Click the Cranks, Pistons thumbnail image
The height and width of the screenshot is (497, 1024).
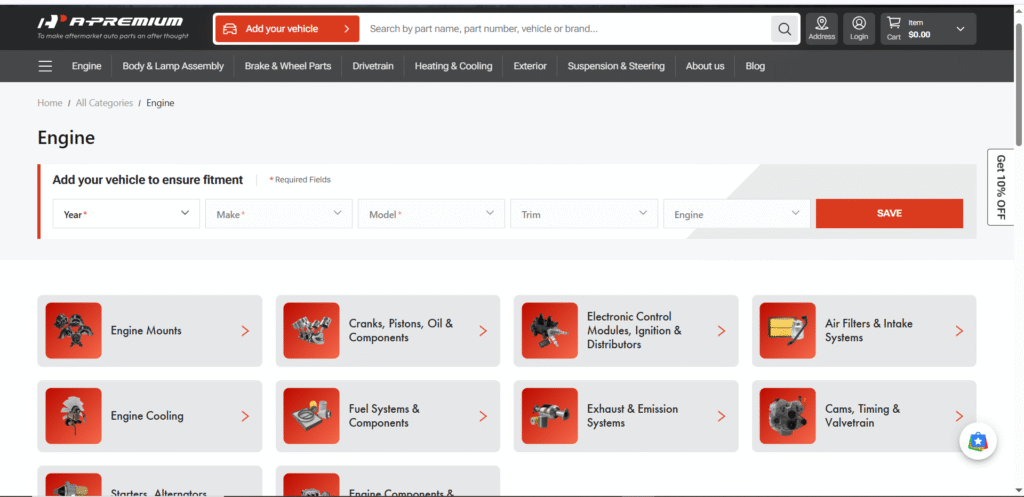click(x=312, y=330)
